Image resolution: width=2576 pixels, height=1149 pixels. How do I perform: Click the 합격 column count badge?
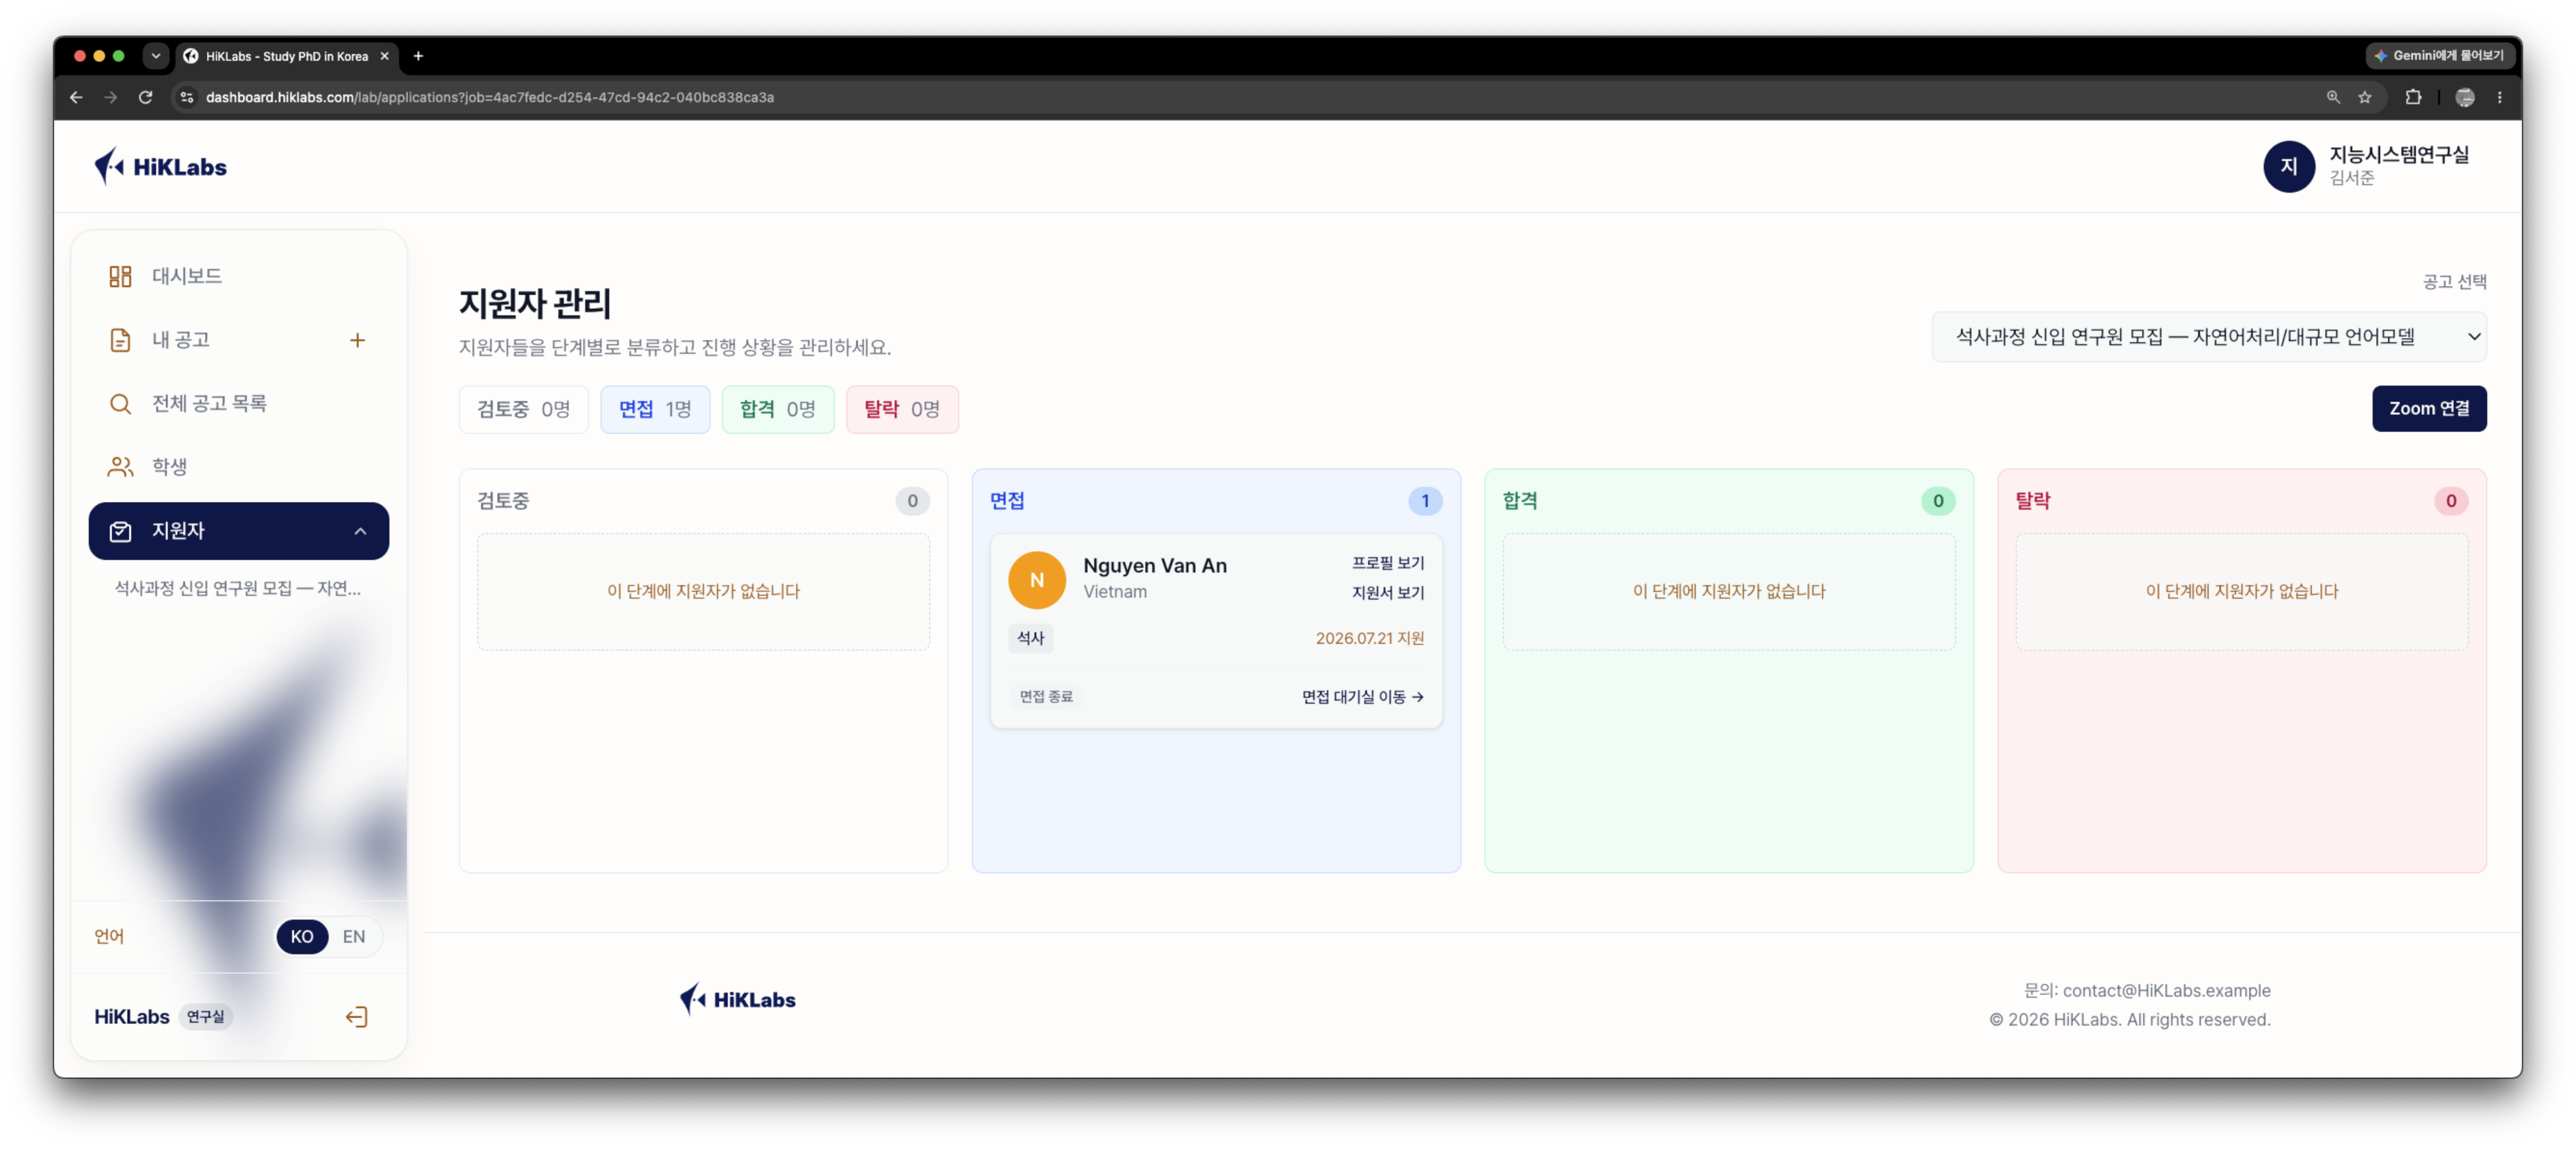(x=1937, y=501)
